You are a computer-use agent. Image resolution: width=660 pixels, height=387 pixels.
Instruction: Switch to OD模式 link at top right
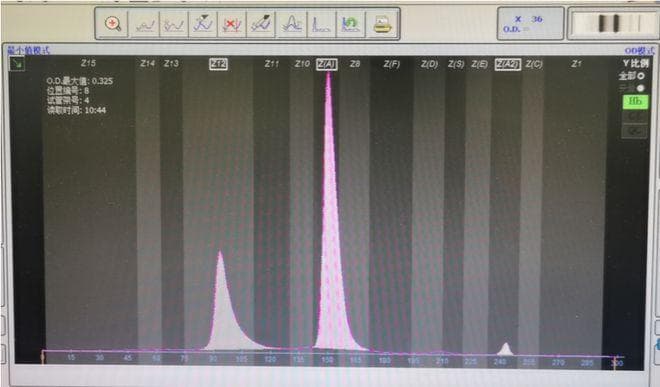[x=639, y=51]
